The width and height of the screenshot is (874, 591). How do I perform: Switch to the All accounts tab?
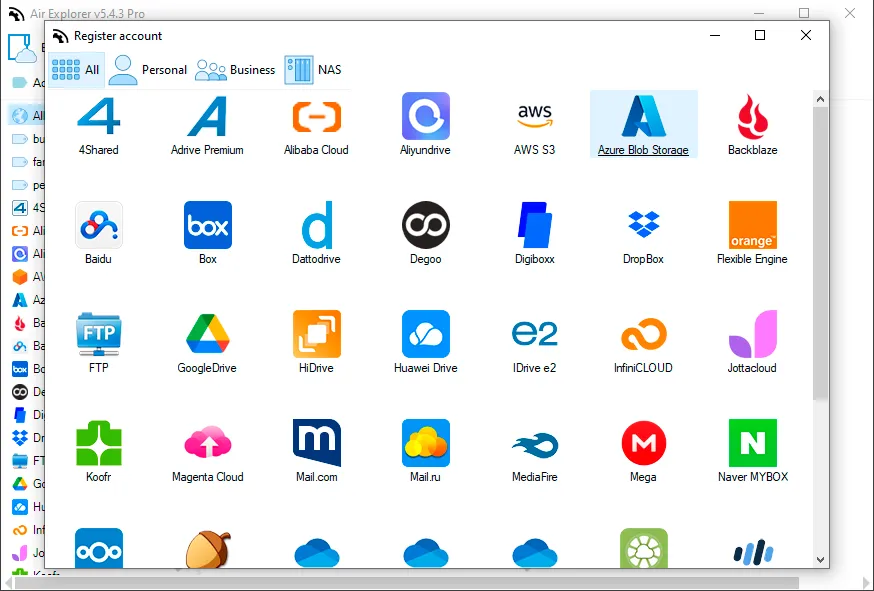point(76,70)
